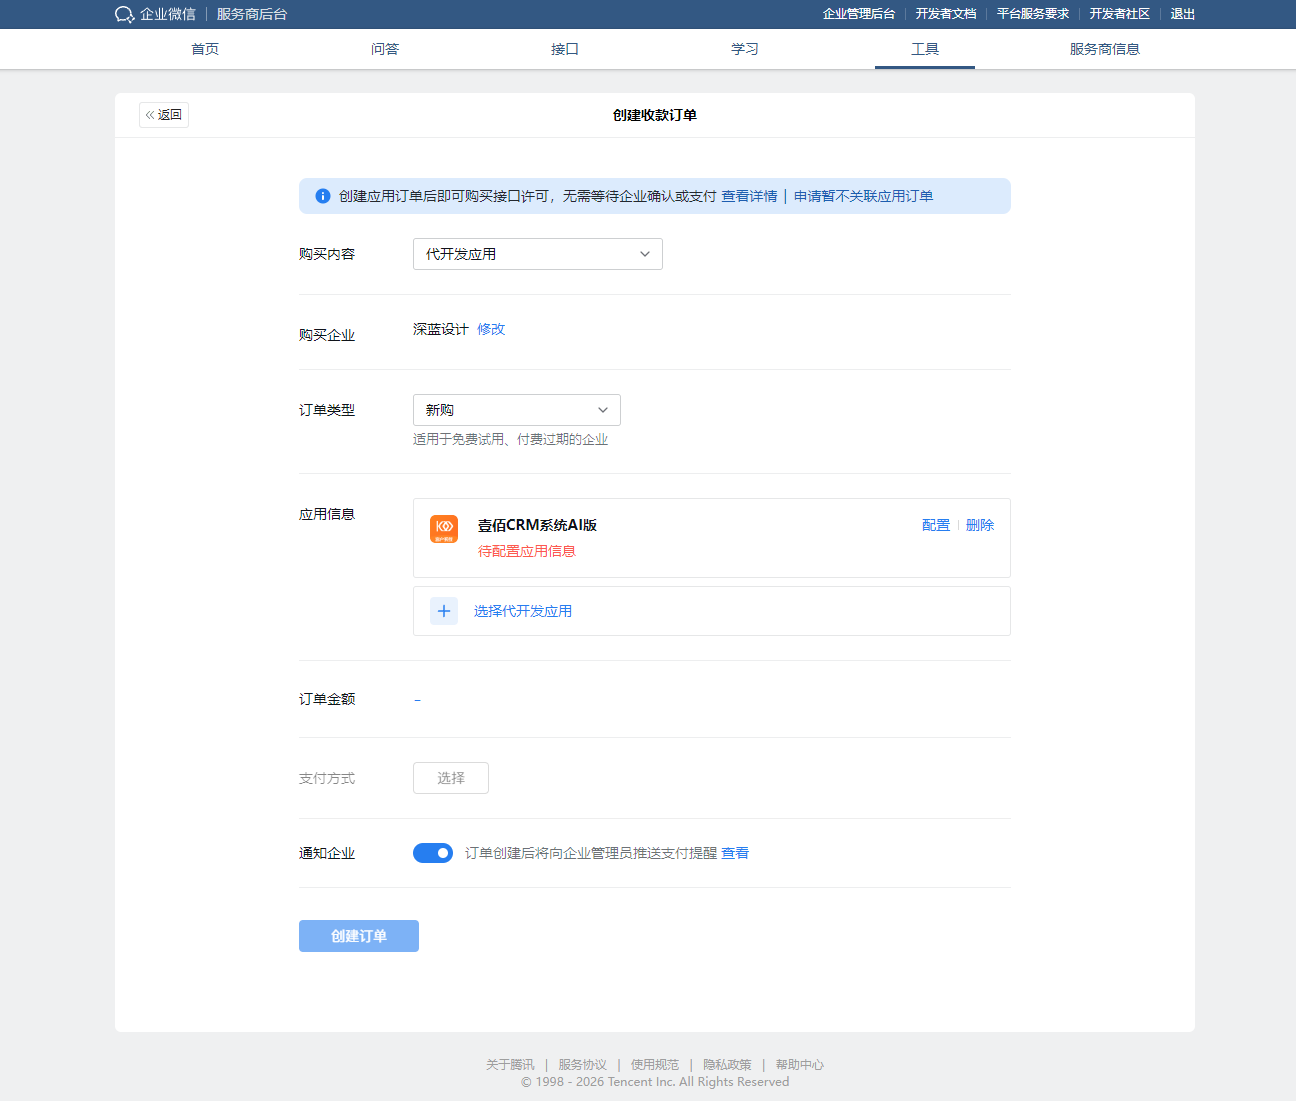Click the 创建订单 button
Screen dimensions: 1296x1101
point(359,936)
